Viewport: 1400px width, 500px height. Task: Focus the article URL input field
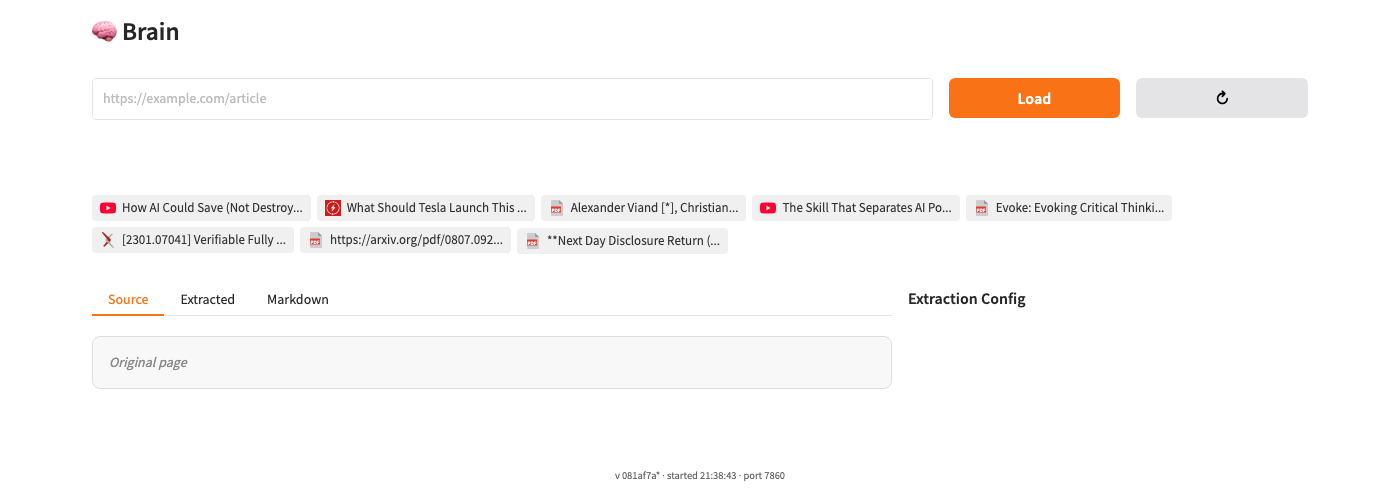[x=512, y=99]
